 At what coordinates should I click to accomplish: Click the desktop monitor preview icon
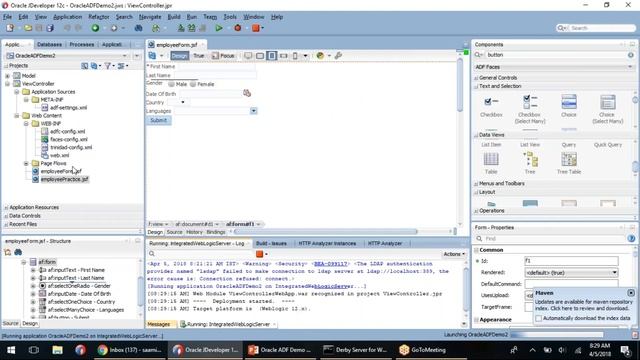click(248, 56)
